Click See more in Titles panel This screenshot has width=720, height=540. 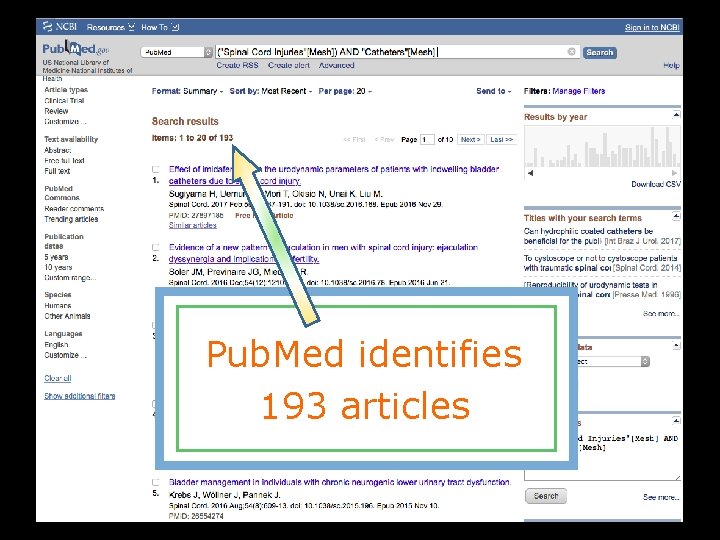pos(661,314)
